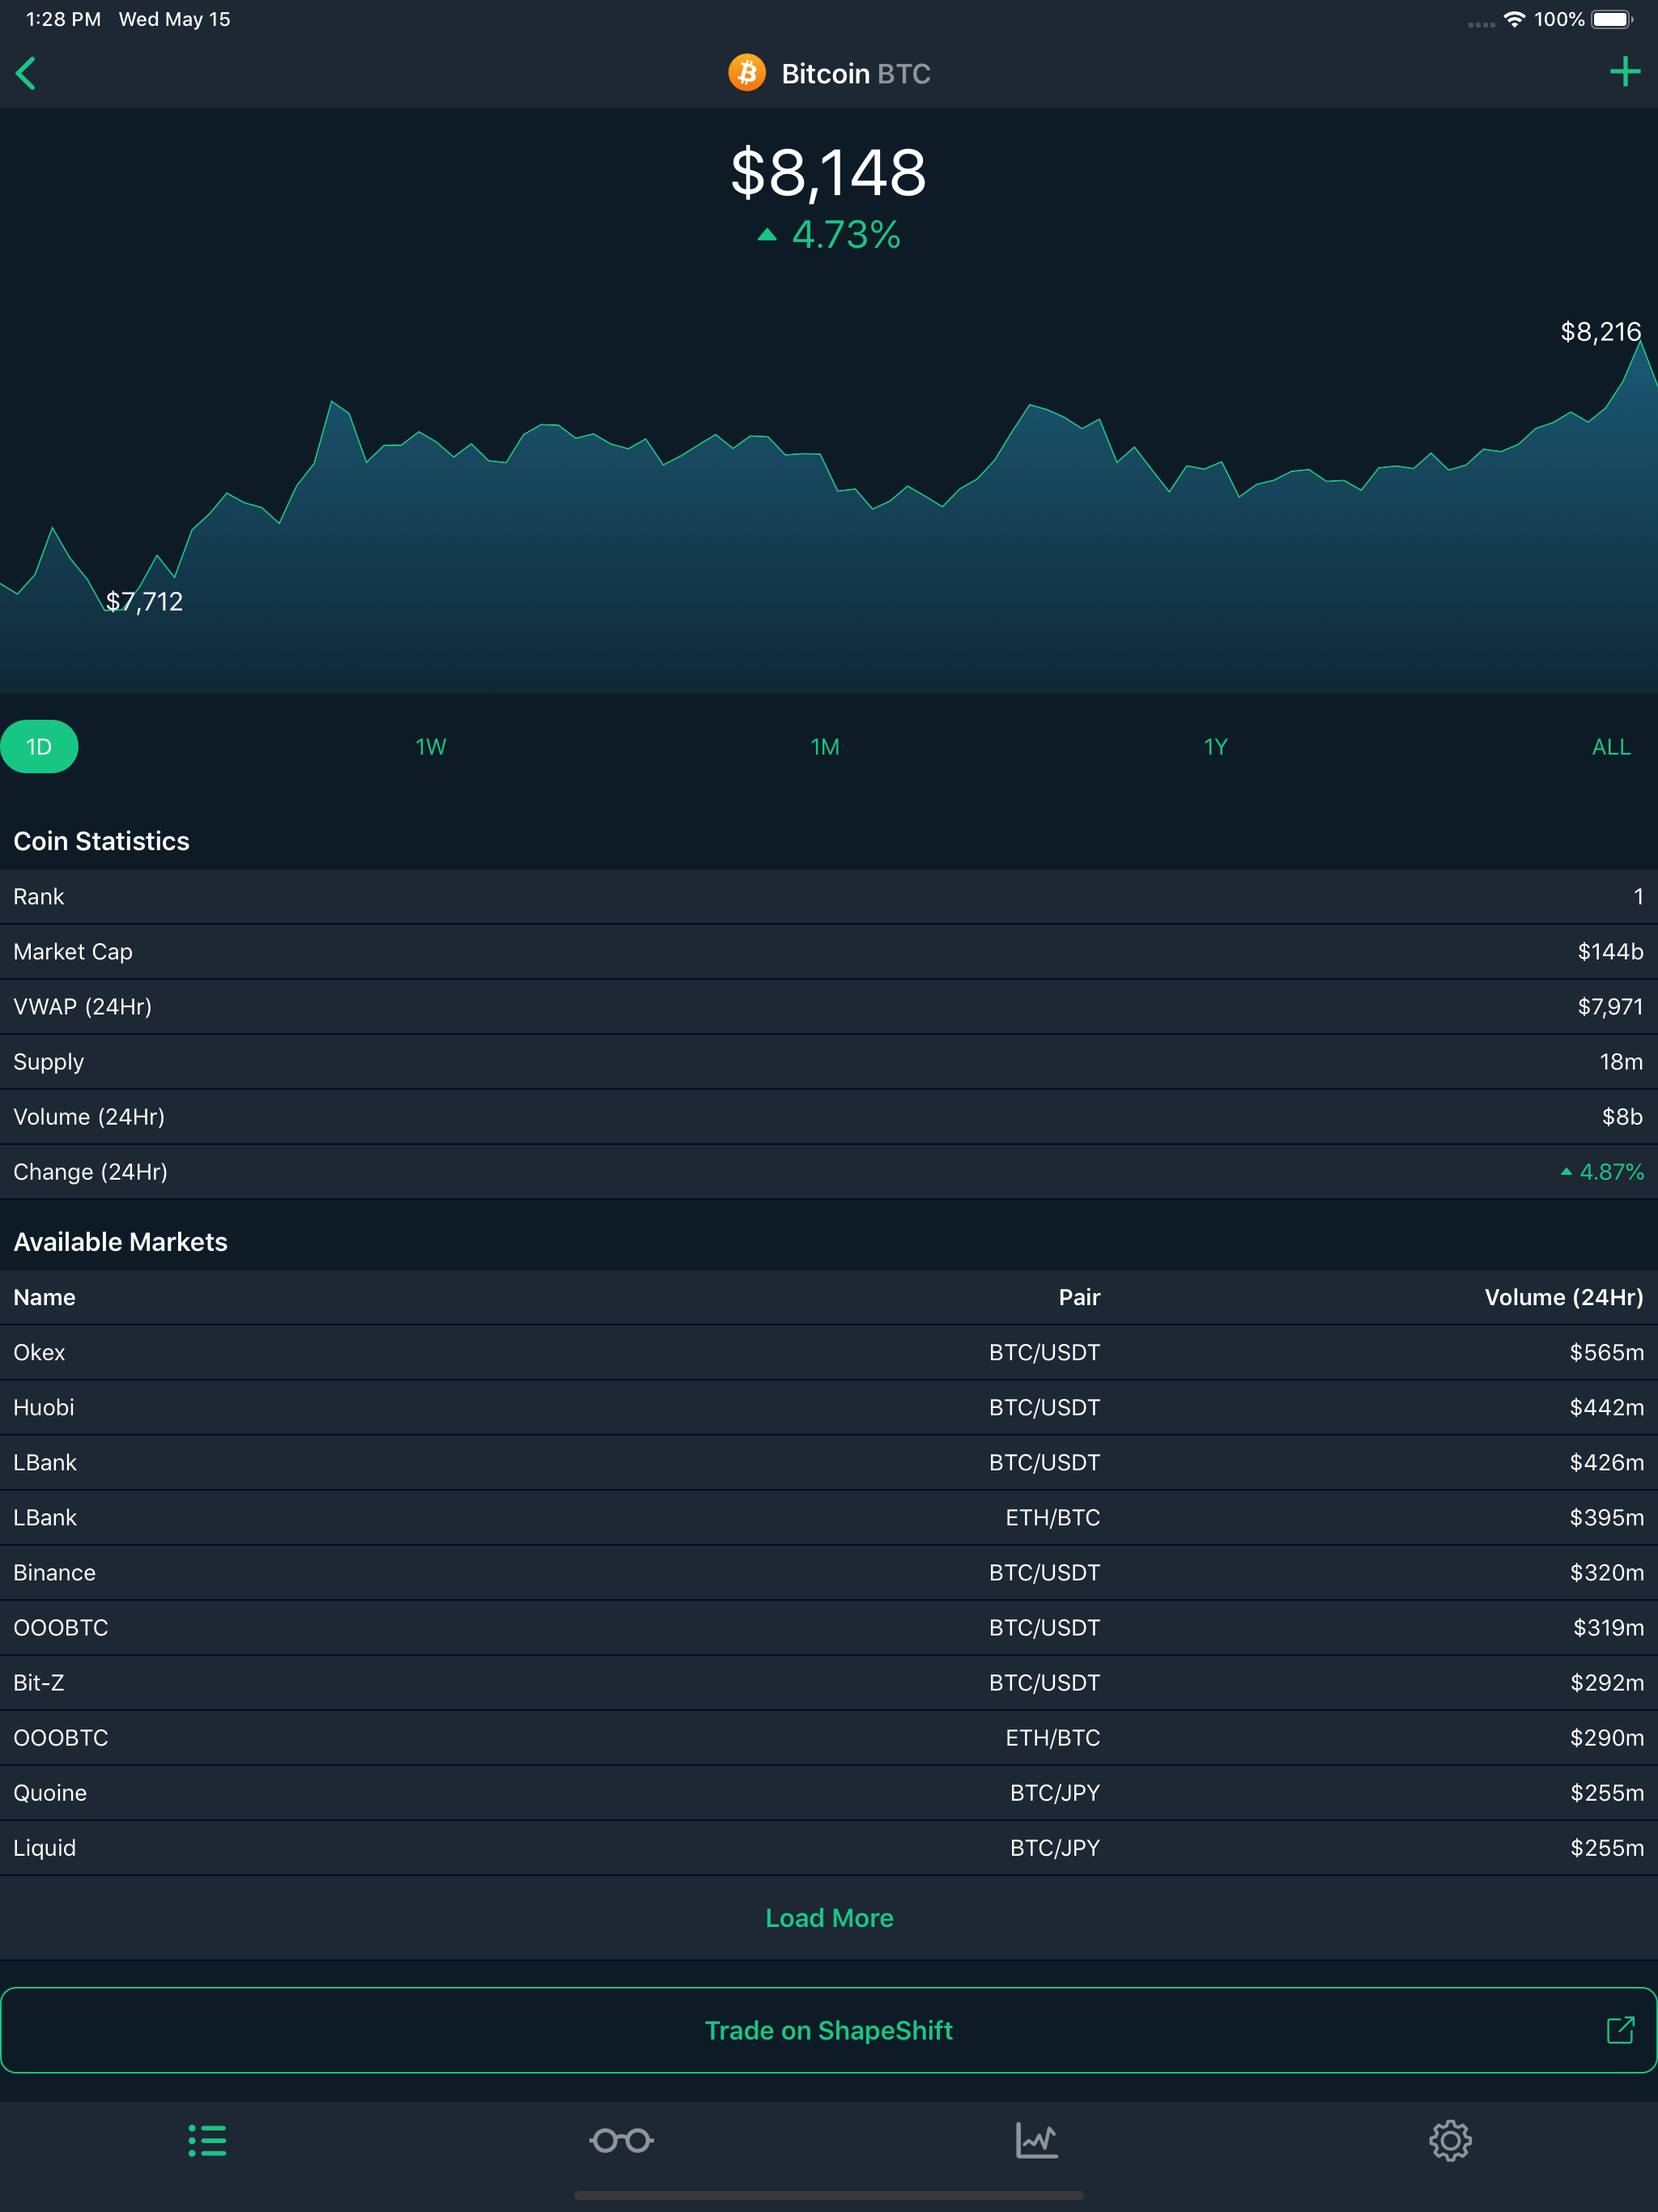Image resolution: width=1658 pixels, height=2212 pixels.
Task: Switch chart to ALL range
Action: [1611, 747]
